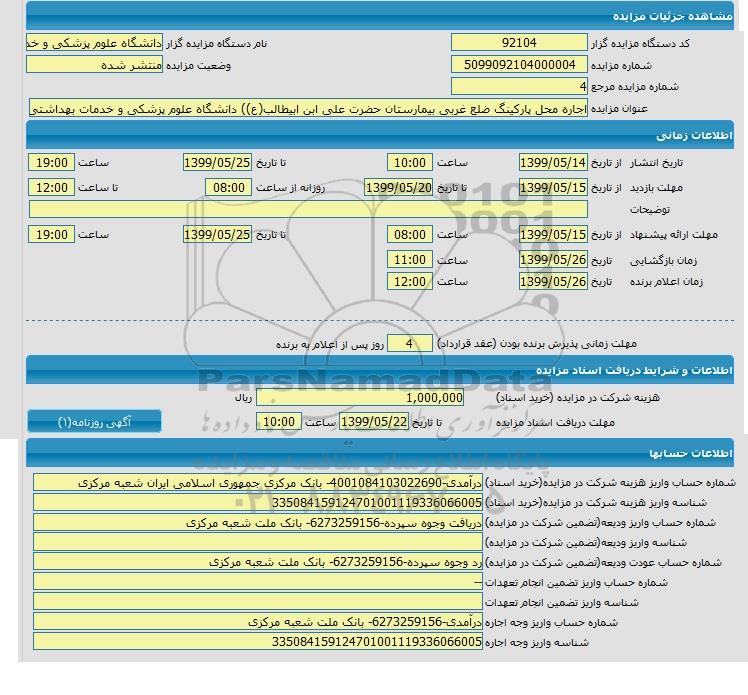Click the label مهلت دریافت اسناد مزایده
The height and width of the screenshot is (695, 748).
click(555, 423)
